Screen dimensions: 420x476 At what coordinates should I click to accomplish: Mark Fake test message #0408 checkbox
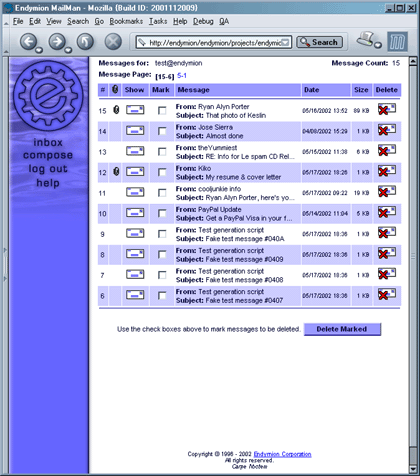click(162, 275)
